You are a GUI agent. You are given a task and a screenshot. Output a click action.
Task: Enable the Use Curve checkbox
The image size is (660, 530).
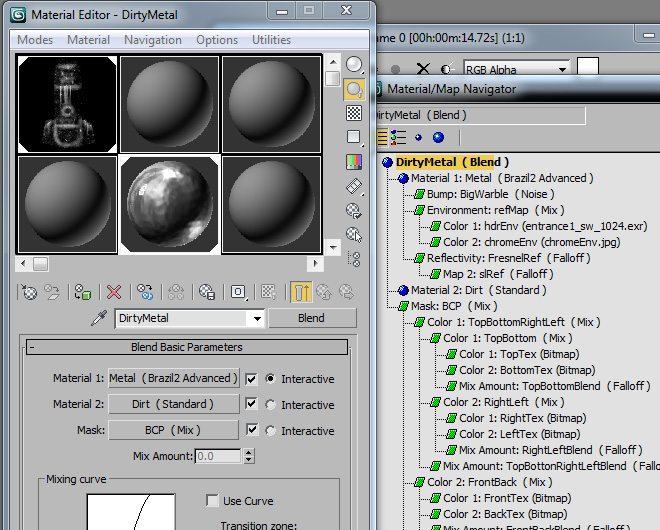click(212, 501)
